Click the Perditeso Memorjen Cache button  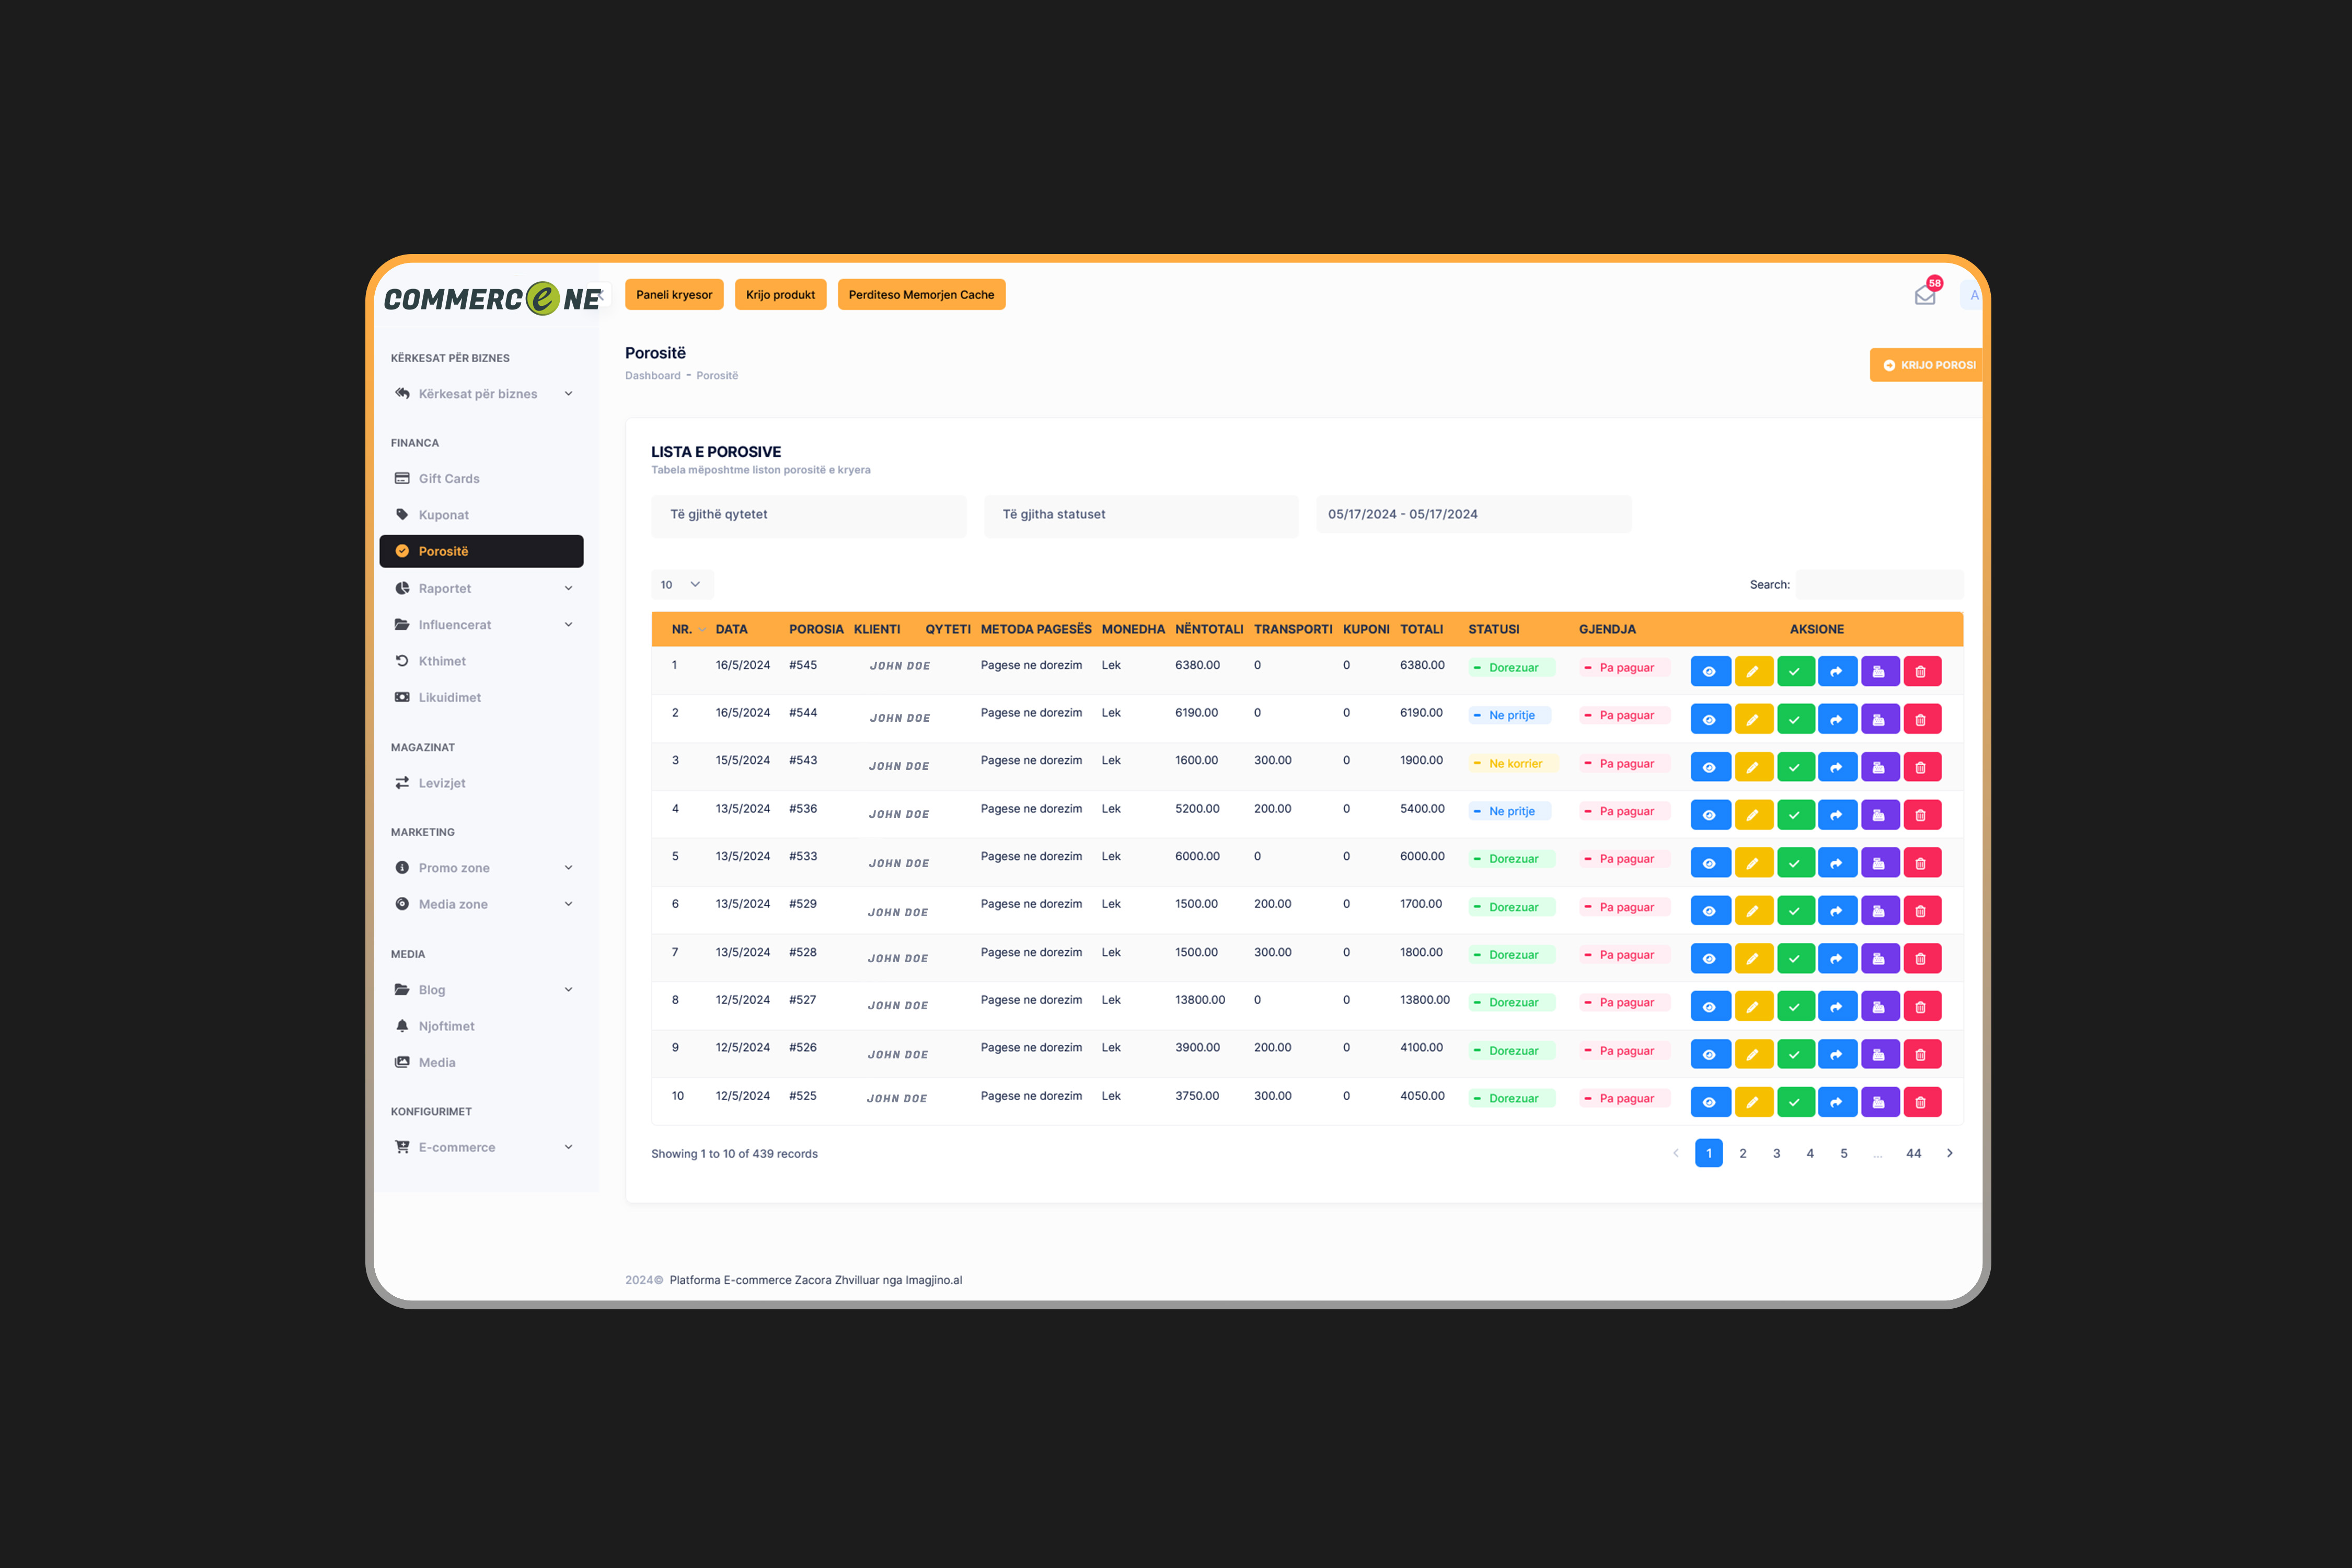(x=921, y=295)
